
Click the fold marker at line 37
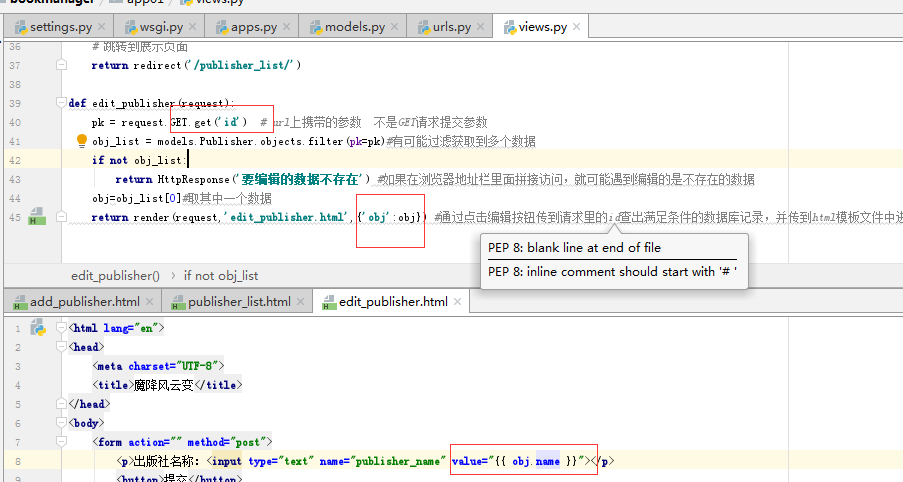[61, 65]
